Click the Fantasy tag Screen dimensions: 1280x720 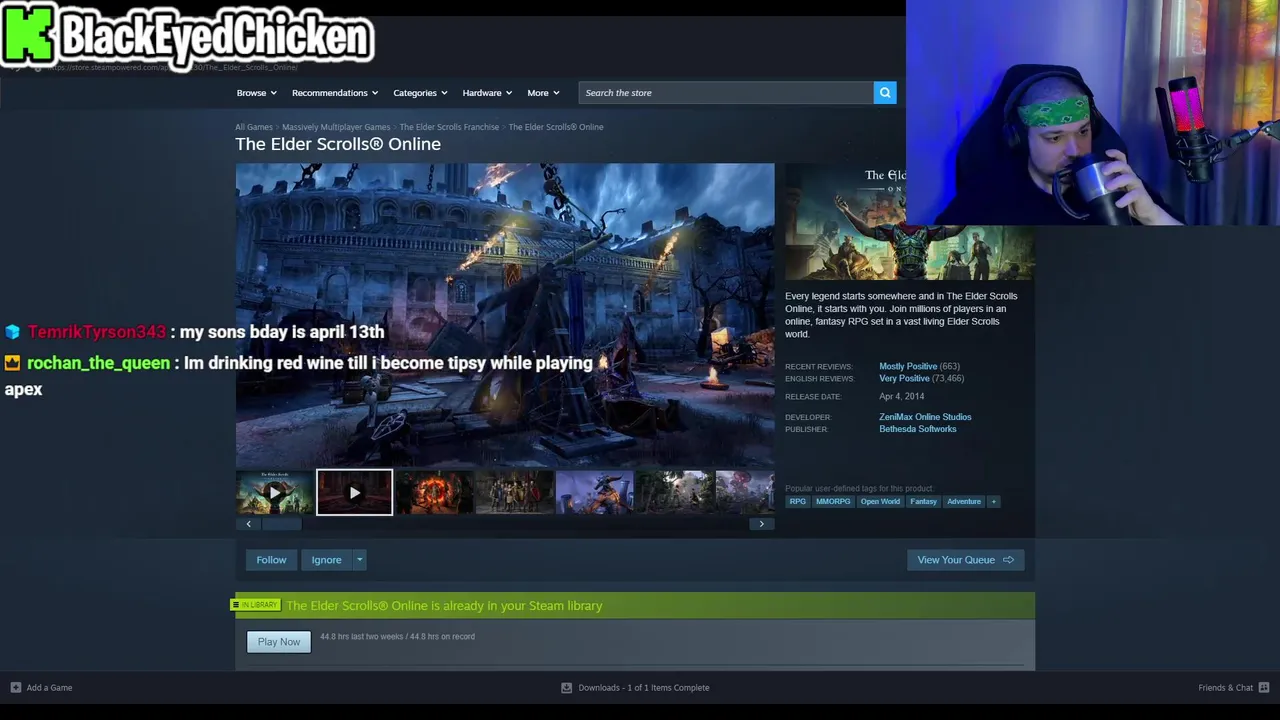tap(923, 502)
